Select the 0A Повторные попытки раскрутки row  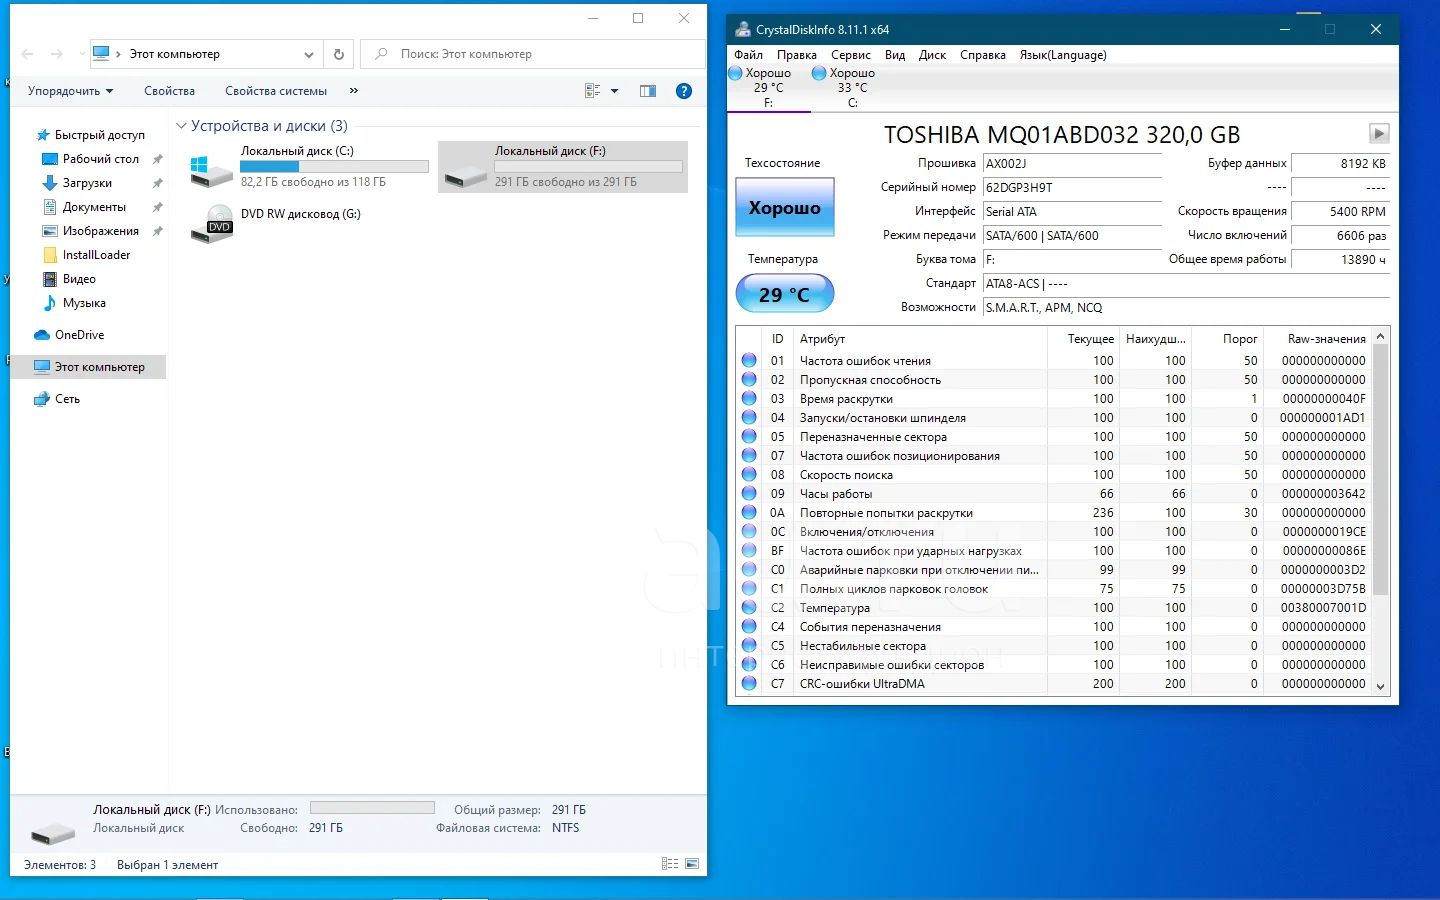[1054, 512]
